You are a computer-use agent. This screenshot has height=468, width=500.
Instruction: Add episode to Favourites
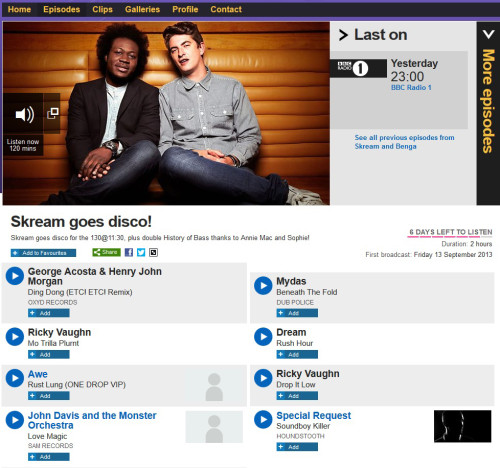[43, 253]
